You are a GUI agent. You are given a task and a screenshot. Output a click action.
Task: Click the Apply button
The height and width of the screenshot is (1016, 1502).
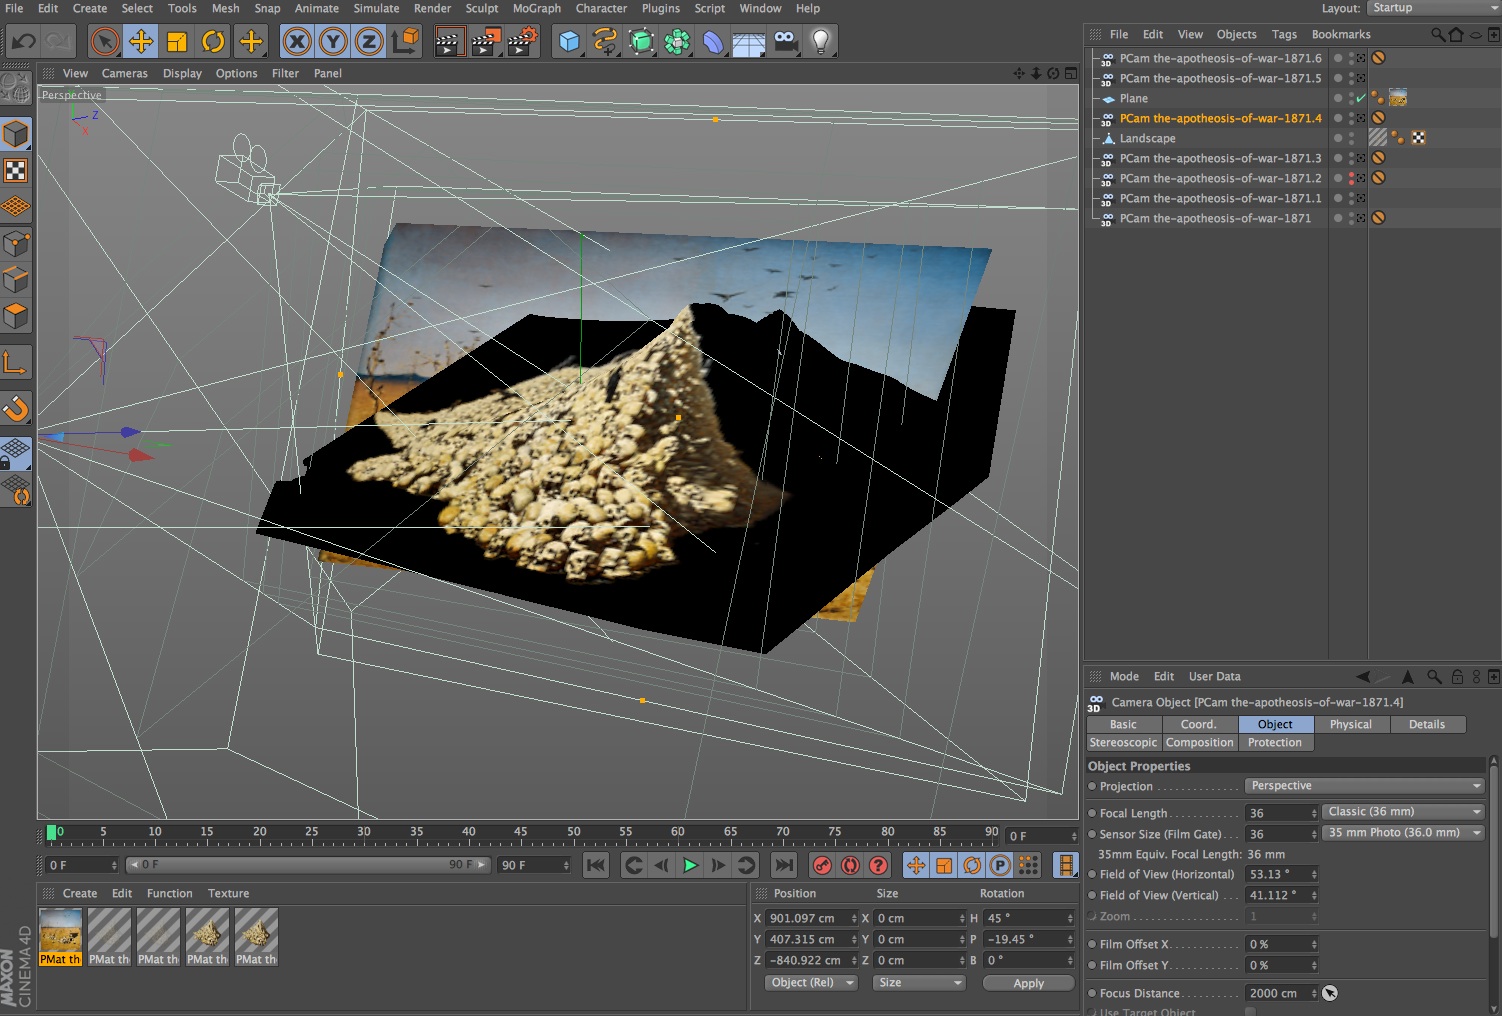(1028, 983)
